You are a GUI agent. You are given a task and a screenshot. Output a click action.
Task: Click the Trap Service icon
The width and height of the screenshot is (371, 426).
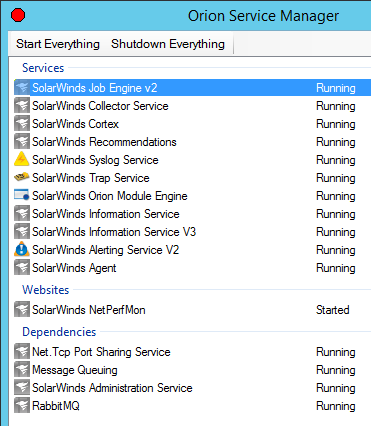click(21, 177)
